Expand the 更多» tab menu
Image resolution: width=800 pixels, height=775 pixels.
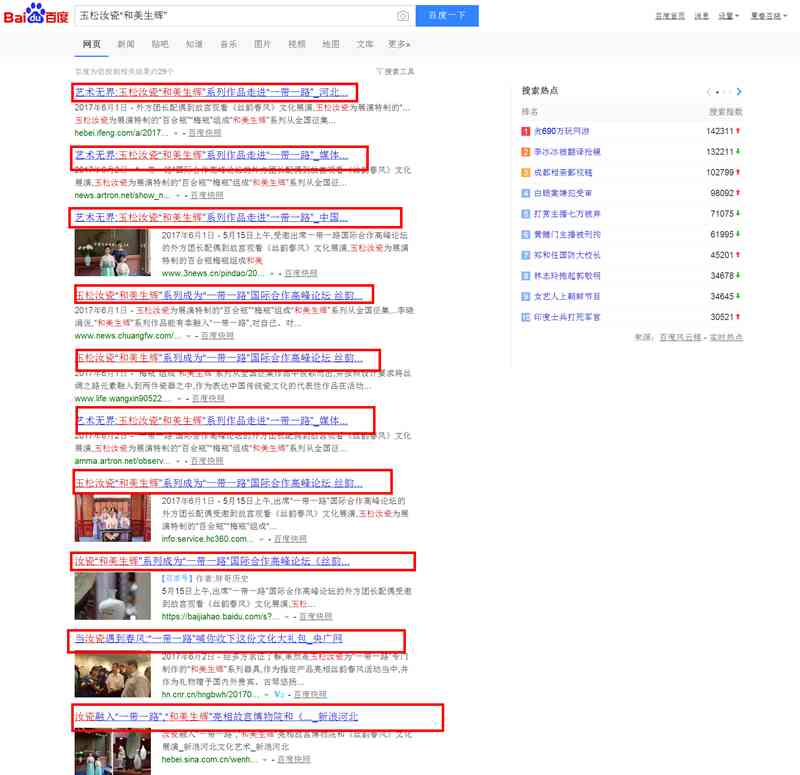(399, 44)
